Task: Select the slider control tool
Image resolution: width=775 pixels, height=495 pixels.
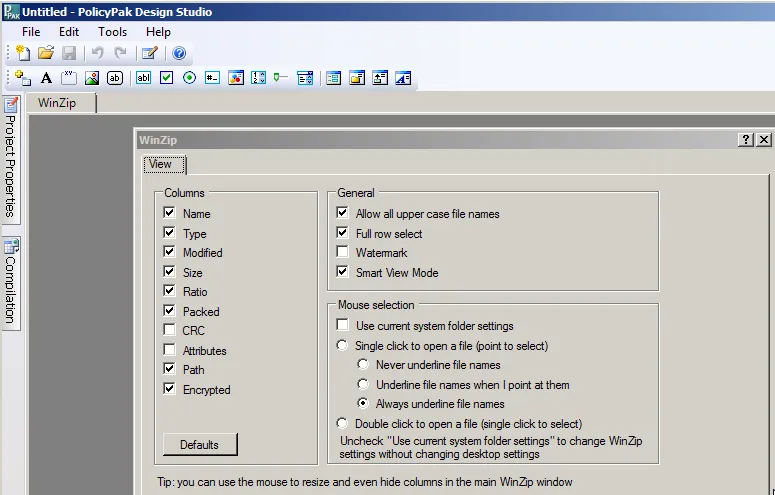Action: click(x=281, y=78)
